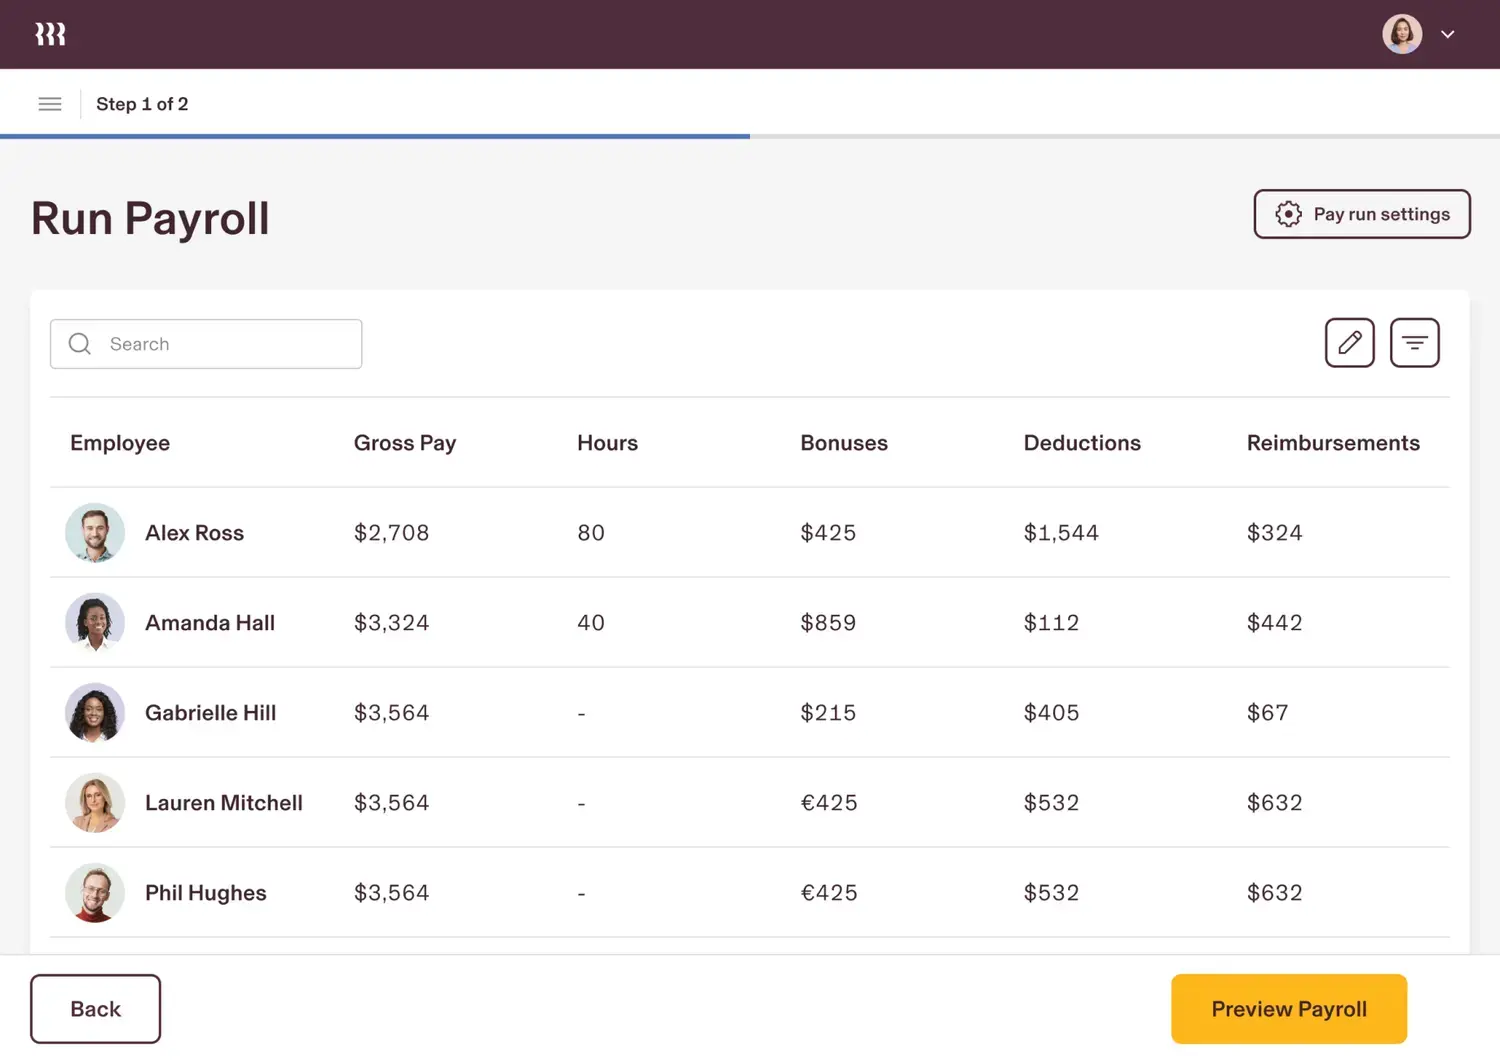Open the filter options icon
Viewport: 1500px width, 1063px height.
(x=1414, y=343)
